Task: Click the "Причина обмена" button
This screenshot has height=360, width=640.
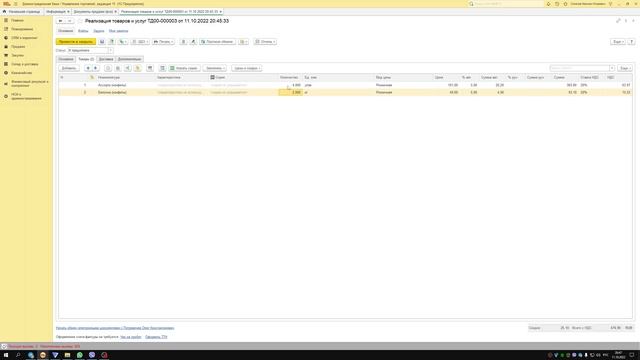Action: point(217,42)
